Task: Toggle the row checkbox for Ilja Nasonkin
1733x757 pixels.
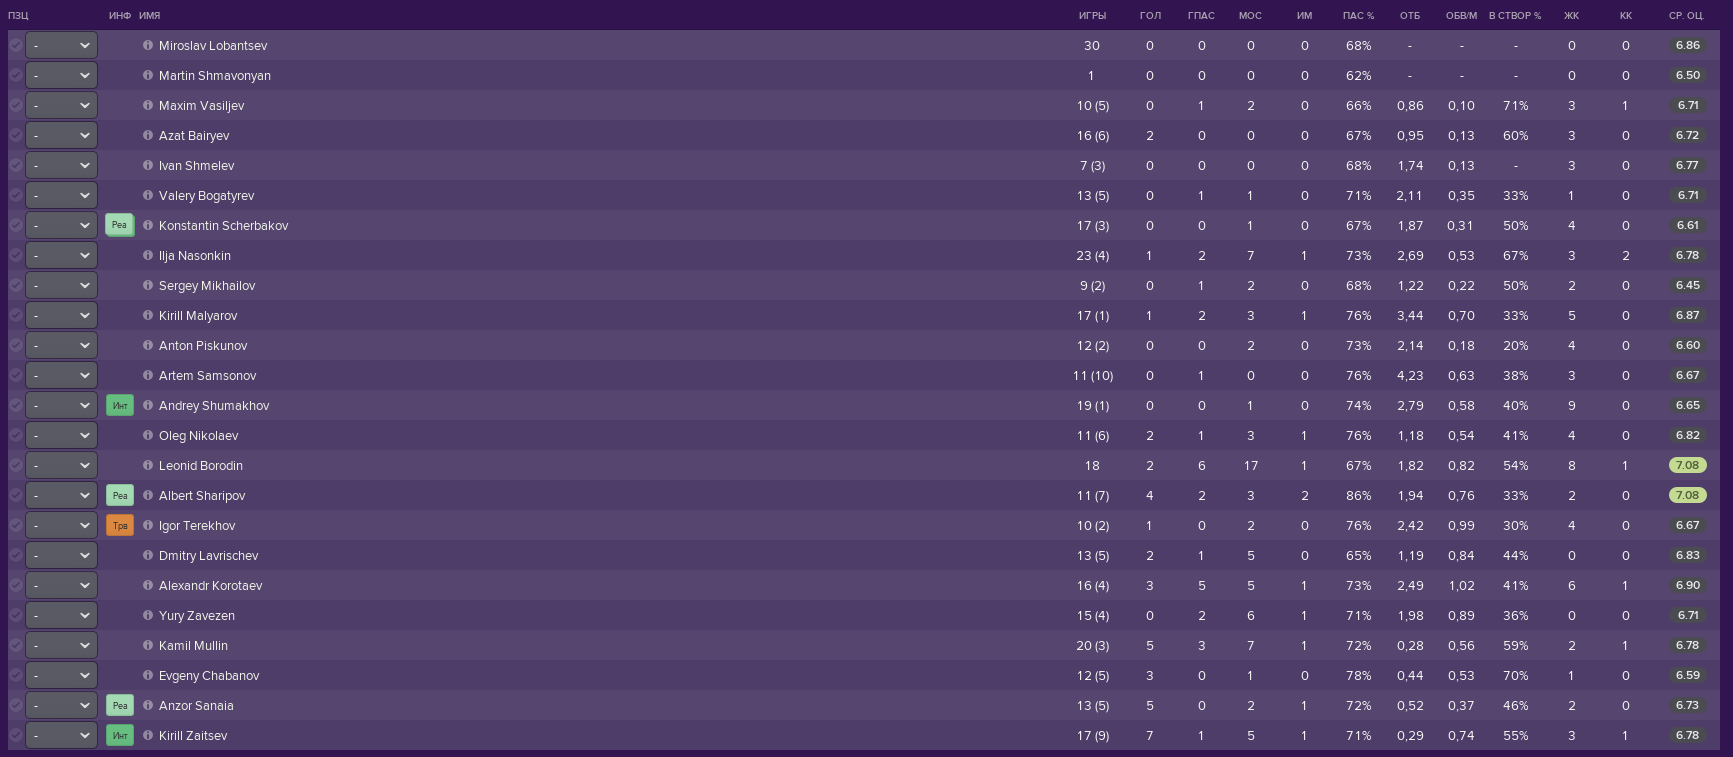Action: 15,255
